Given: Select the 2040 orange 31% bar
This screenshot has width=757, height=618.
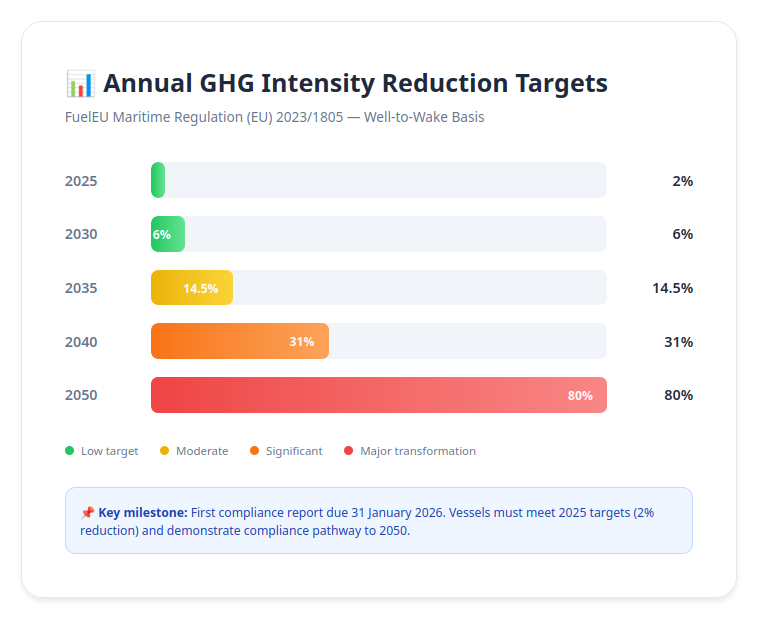Looking at the screenshot, I should point(240,341).
